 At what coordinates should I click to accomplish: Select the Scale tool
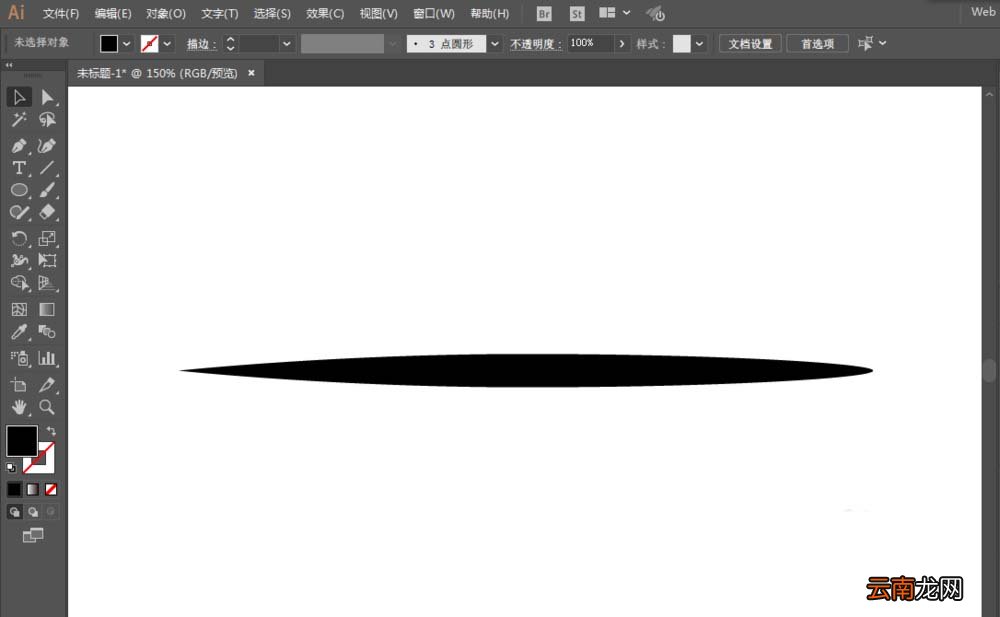(47, 239)
